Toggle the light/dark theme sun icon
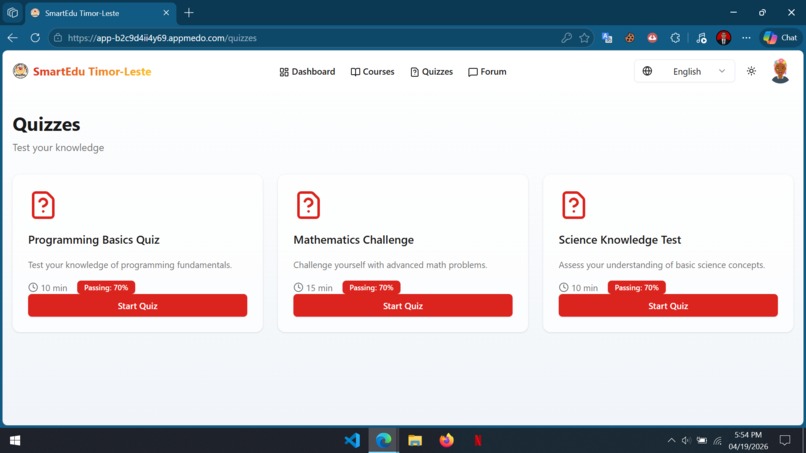806x453 pixels. coord(751,71)
